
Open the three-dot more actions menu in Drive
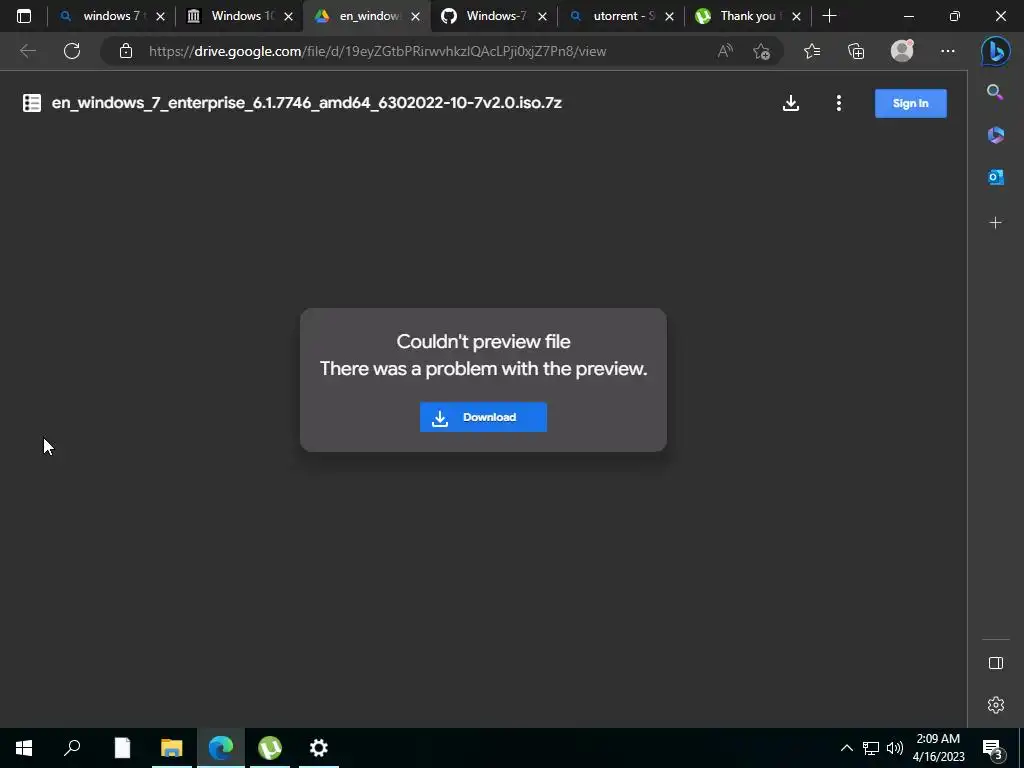pyautogui.click(x=839, y=103)
